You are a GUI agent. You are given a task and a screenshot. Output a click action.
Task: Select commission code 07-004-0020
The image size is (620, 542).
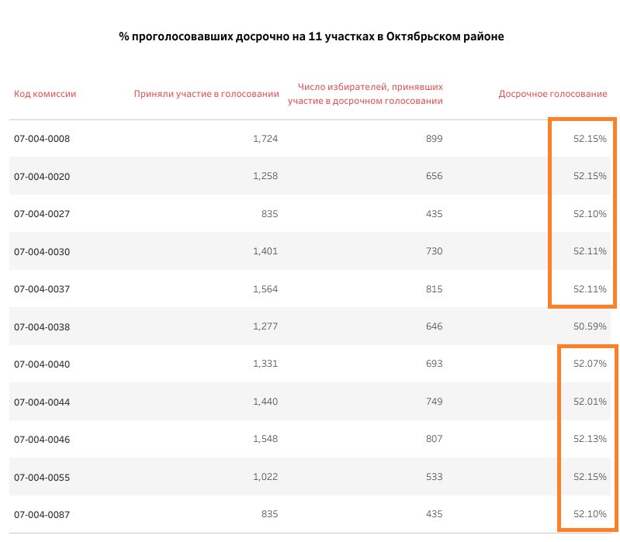[42, 176]
